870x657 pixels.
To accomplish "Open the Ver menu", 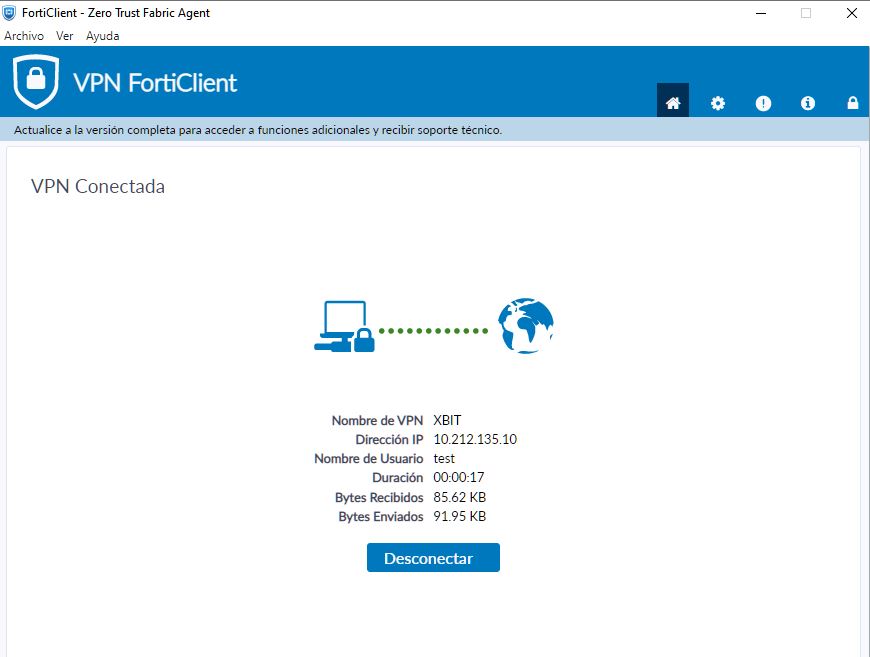I will (64, 36).
